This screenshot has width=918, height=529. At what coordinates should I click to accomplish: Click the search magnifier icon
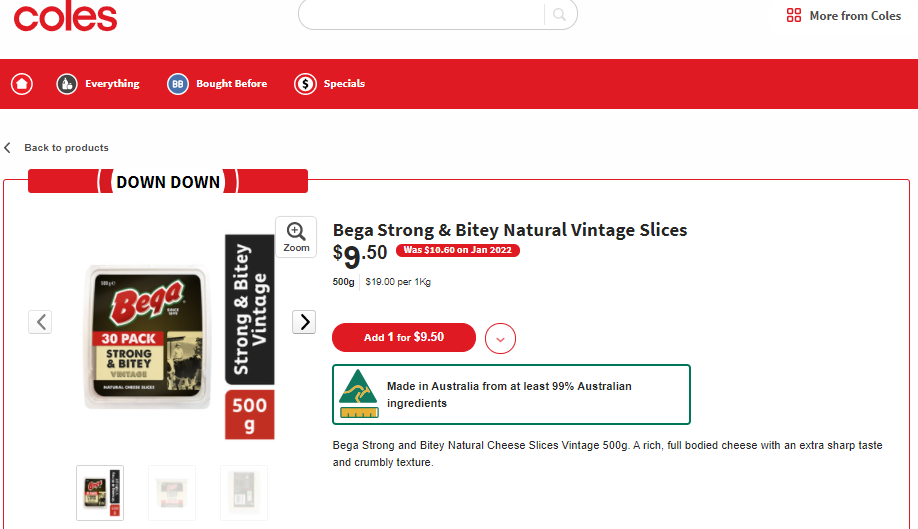[x=560, y=15]
